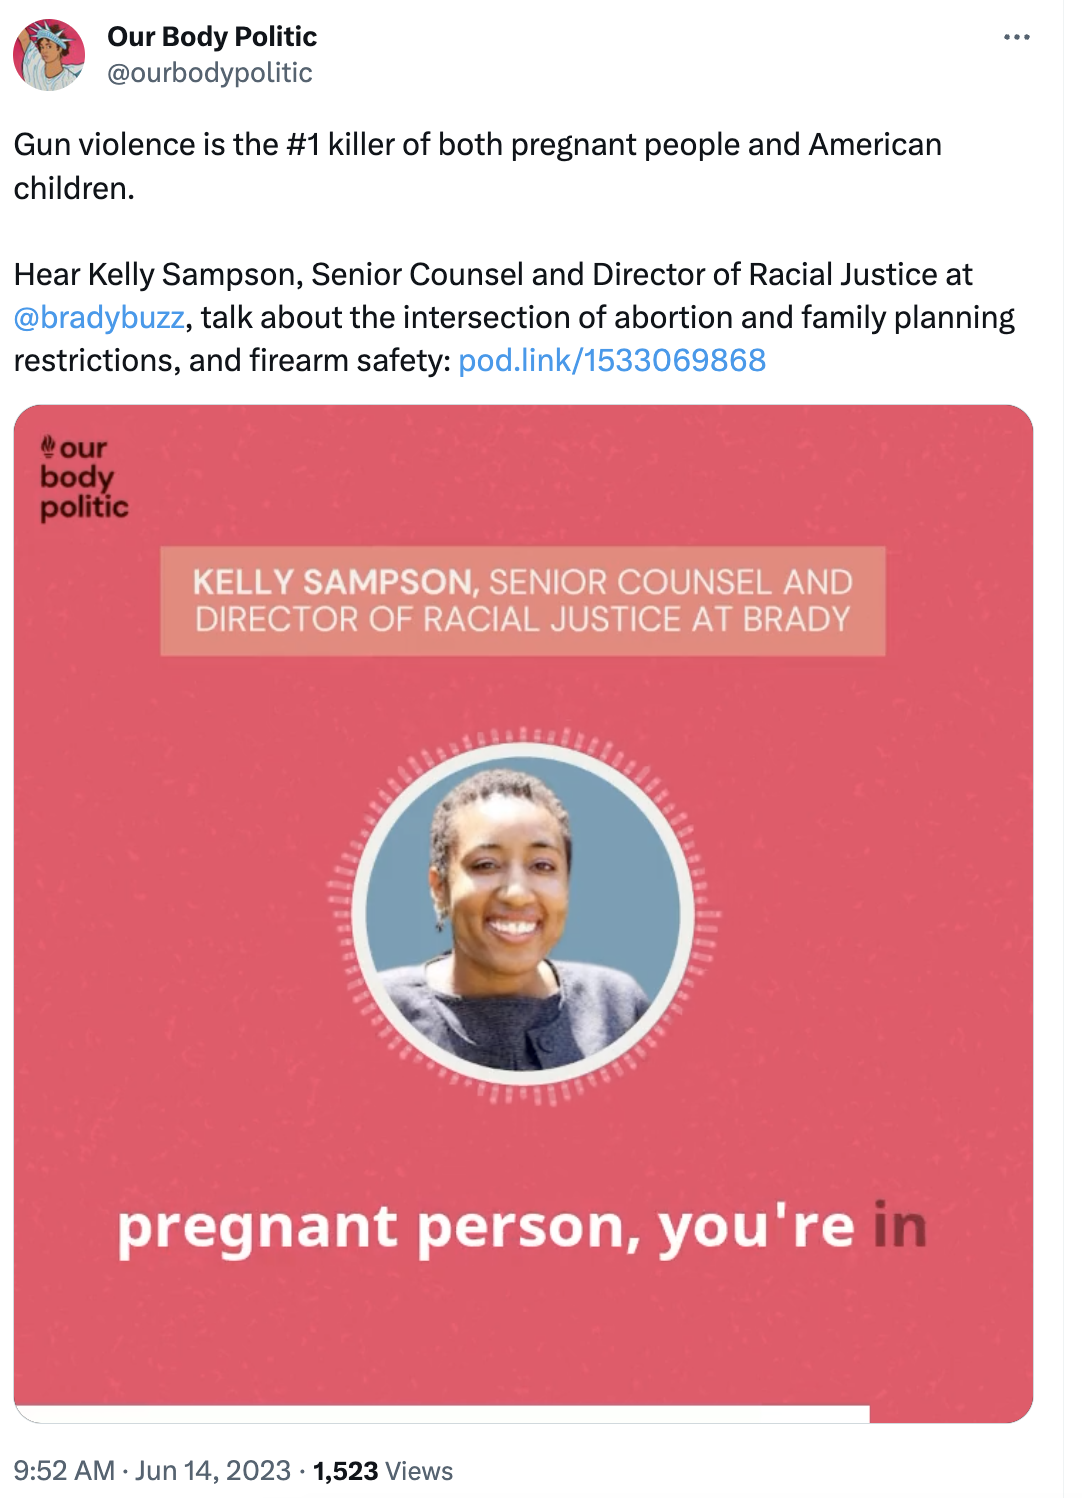The height and width of the screenshot is (1498, 1082).
Task: Click the 9:52 AM timestamp
Action: [x=64, y=1471]
